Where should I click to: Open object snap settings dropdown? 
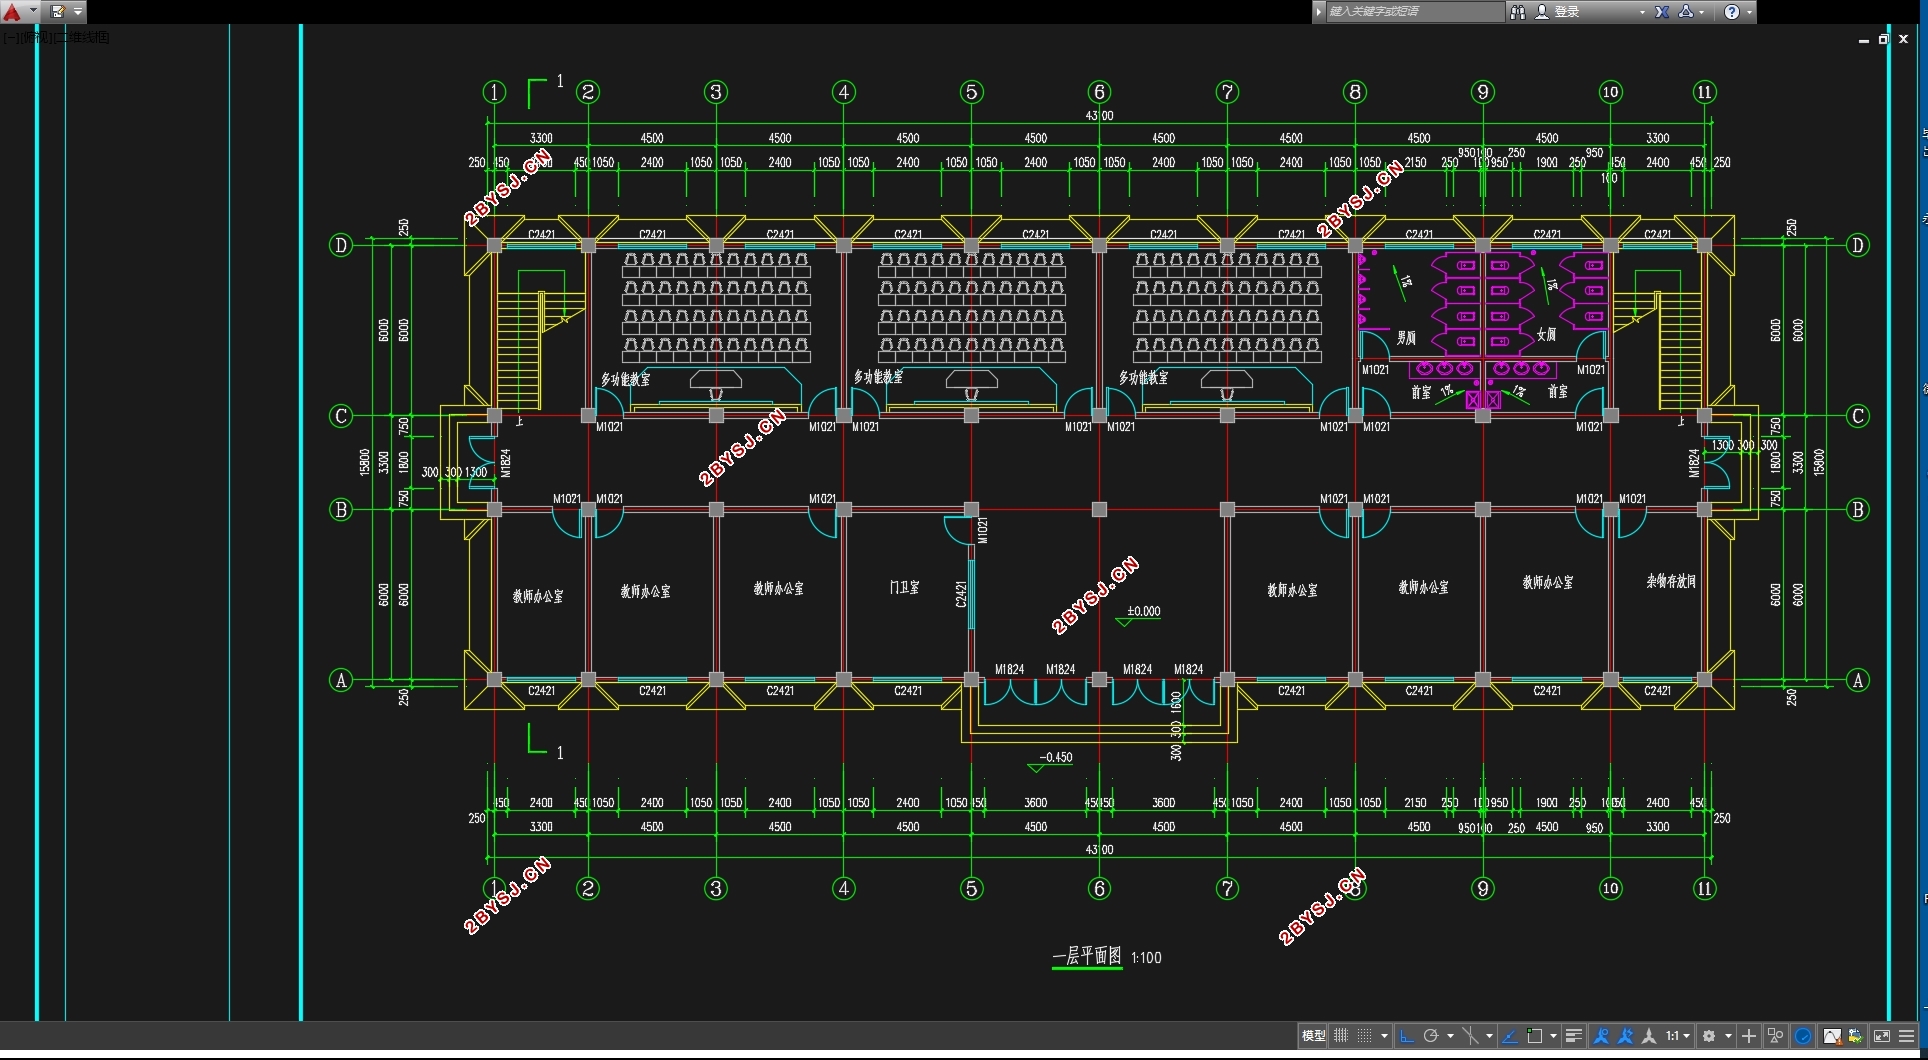pyautogui.click(x=1553, y=1036)
